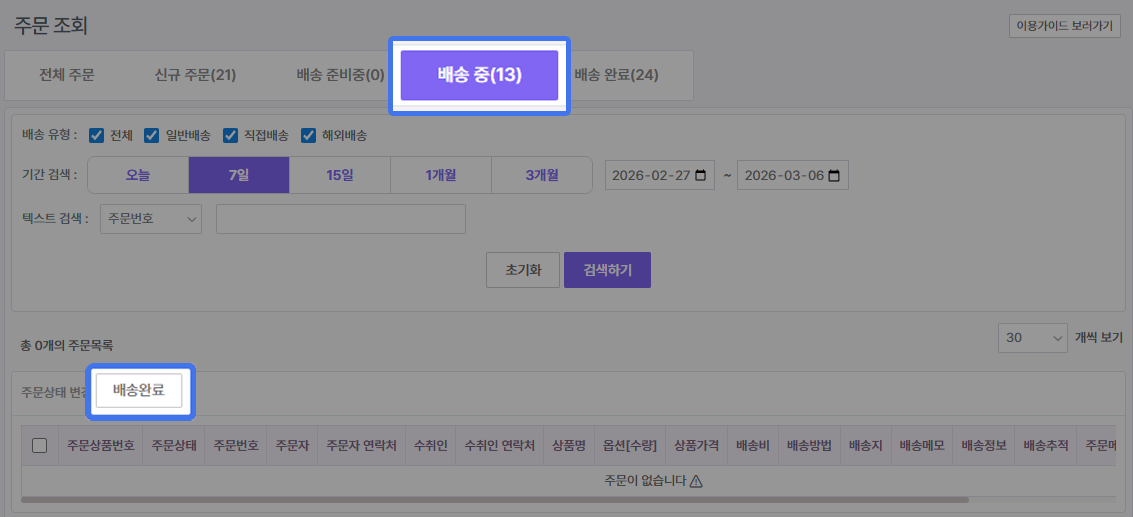Select the 오늘 period filter
Viewport: 1133px width, 517px height.
pos(138,175)
